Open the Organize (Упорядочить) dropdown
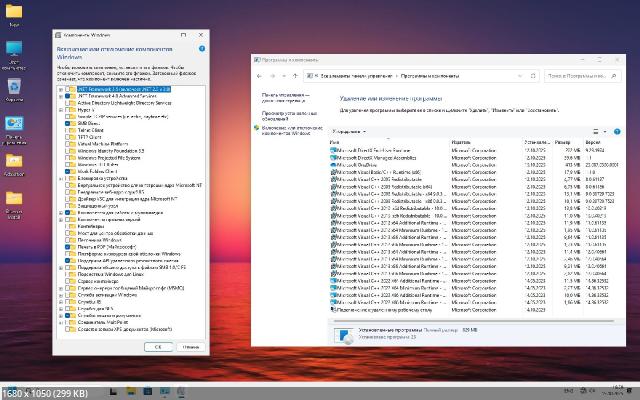 [348, 131]
